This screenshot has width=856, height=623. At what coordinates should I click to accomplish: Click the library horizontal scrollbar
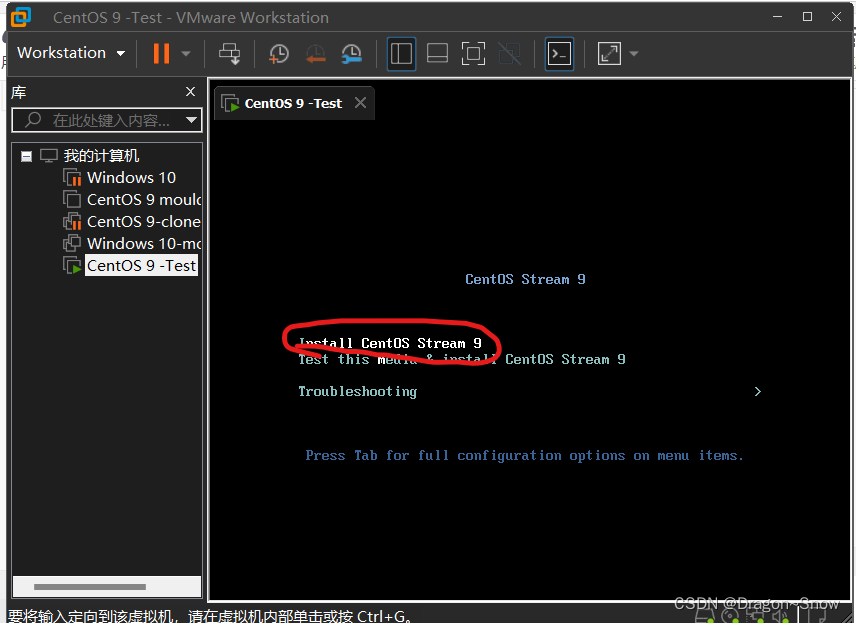pyautogui.click(x=90, y=587)
